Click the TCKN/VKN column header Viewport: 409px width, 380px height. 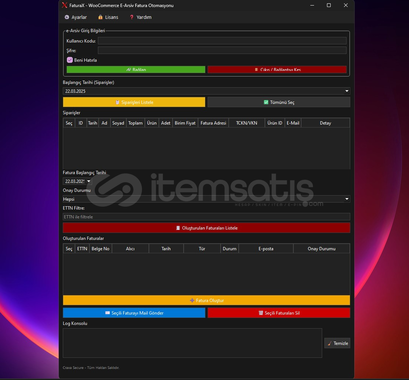click(x=246, y=123)
